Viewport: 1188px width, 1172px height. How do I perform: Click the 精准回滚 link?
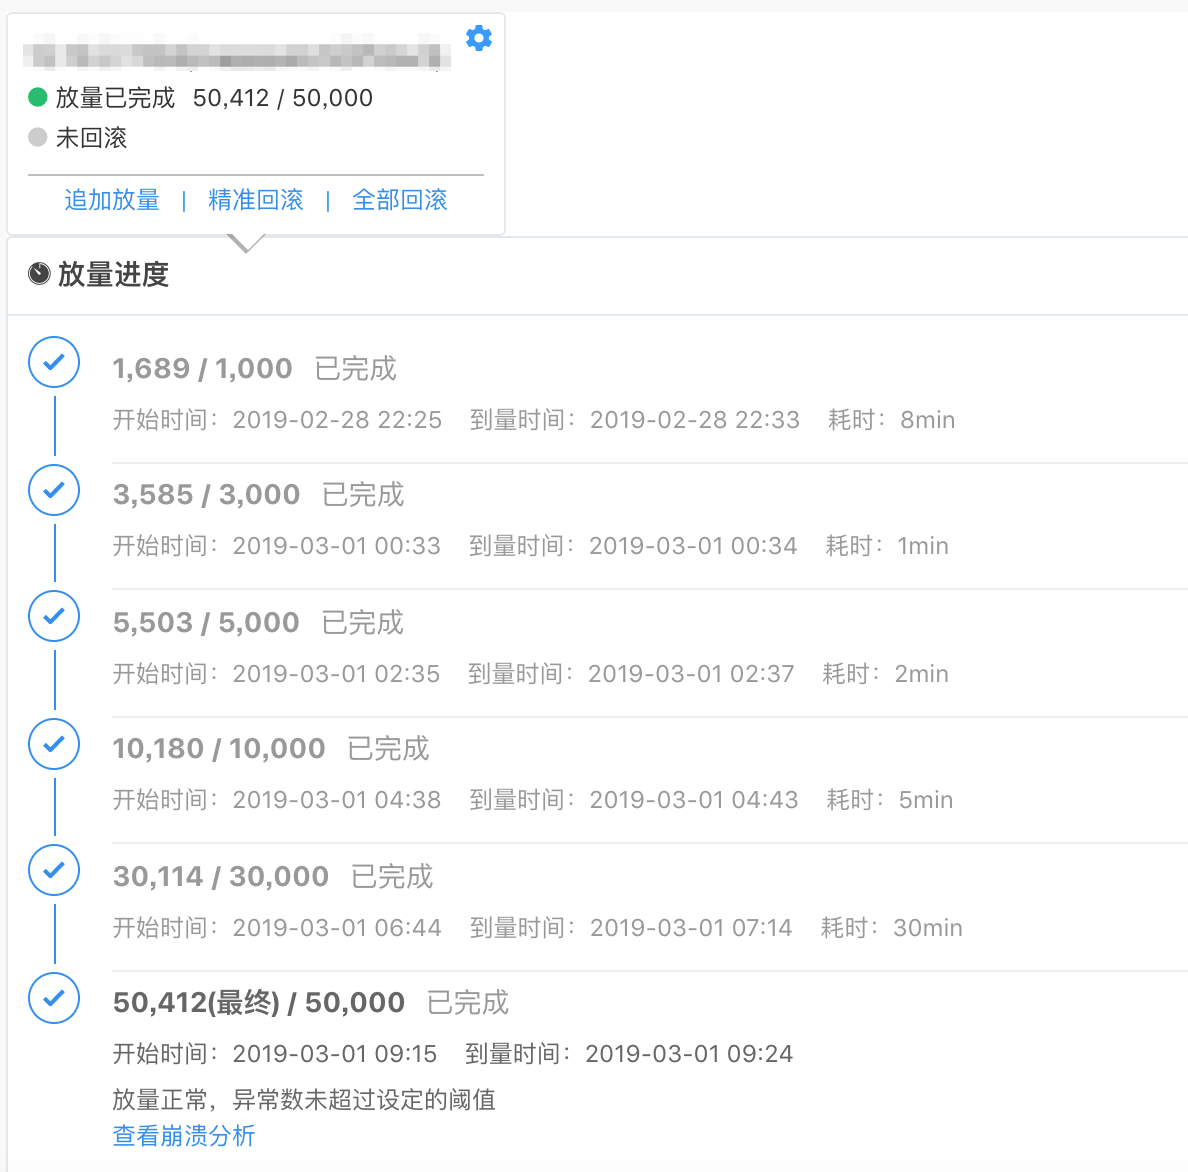click(x=256, y=200)
